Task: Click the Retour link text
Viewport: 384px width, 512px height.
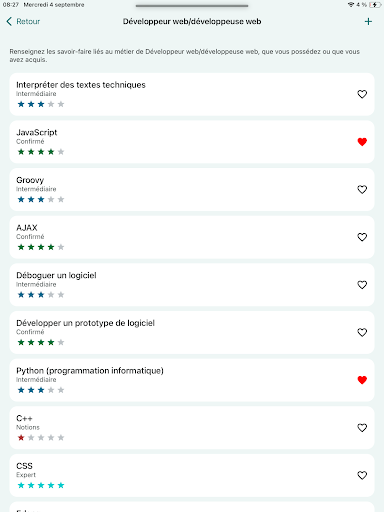Action: coord(28,22)
